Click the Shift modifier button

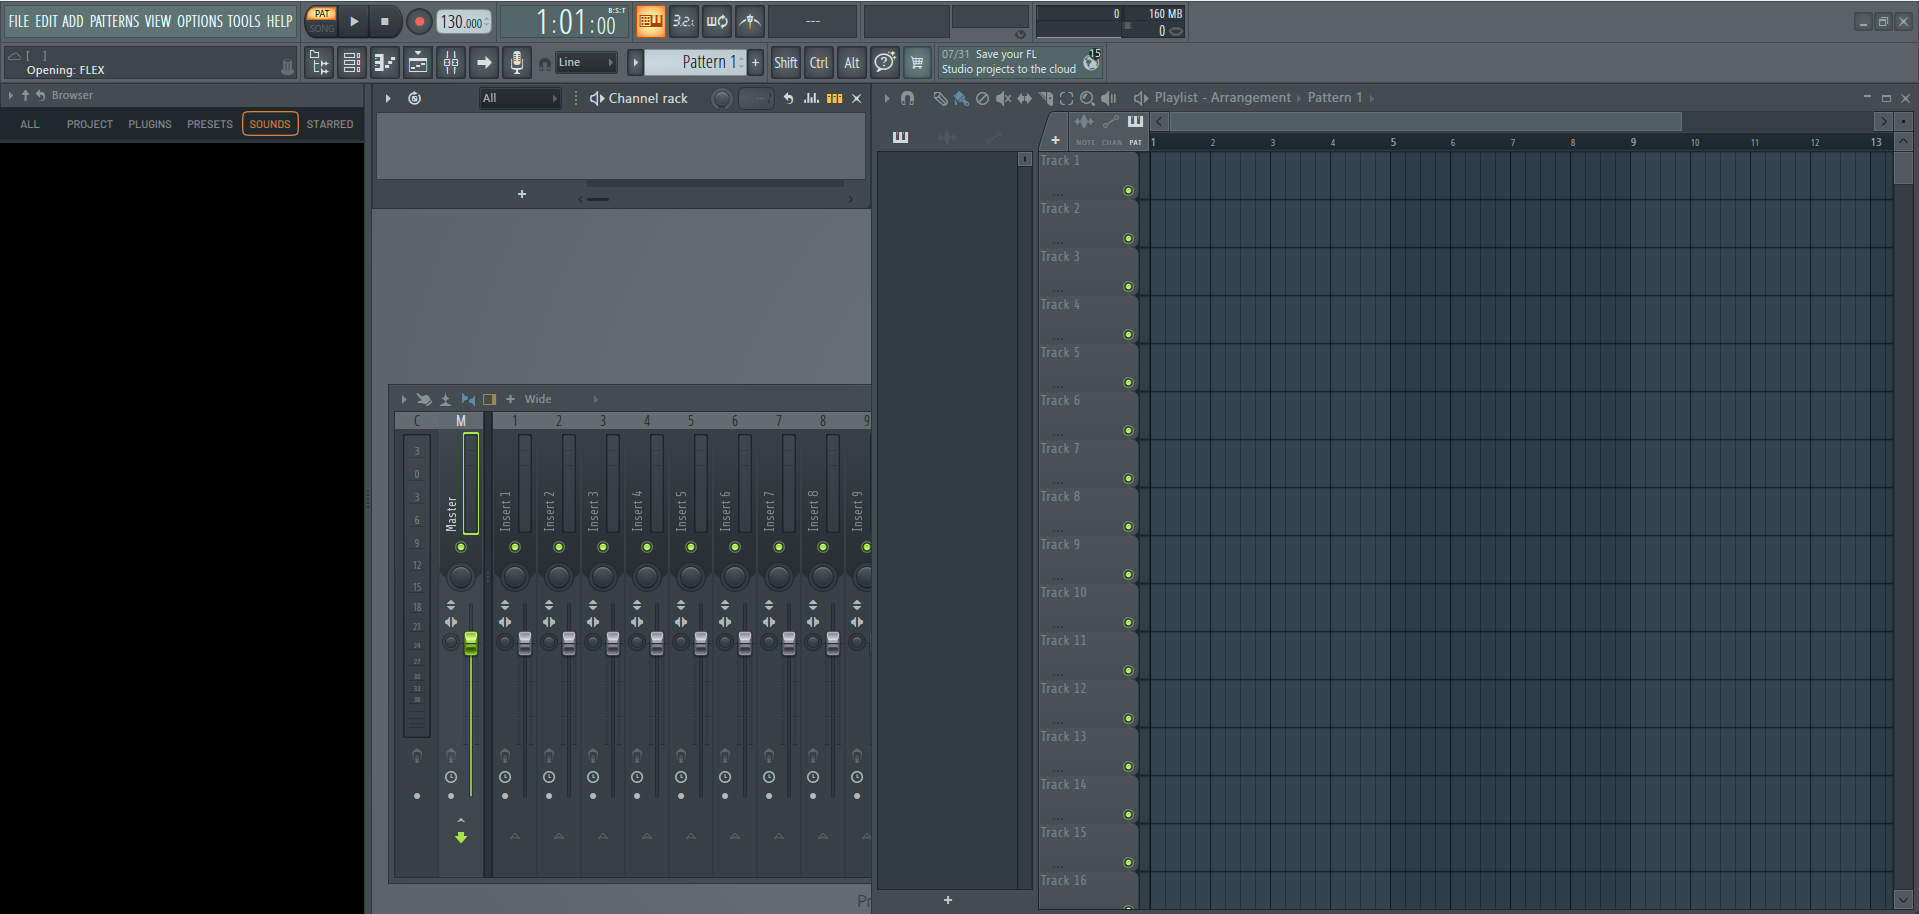786,63
